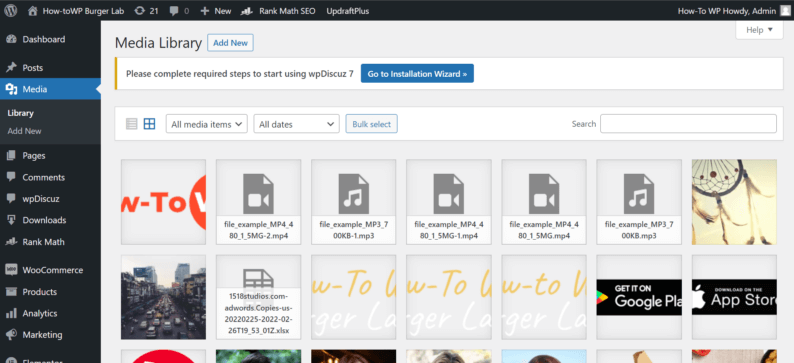Click the Rank Math icon in sidebar
794x363 pixels.
coord(11,242)
